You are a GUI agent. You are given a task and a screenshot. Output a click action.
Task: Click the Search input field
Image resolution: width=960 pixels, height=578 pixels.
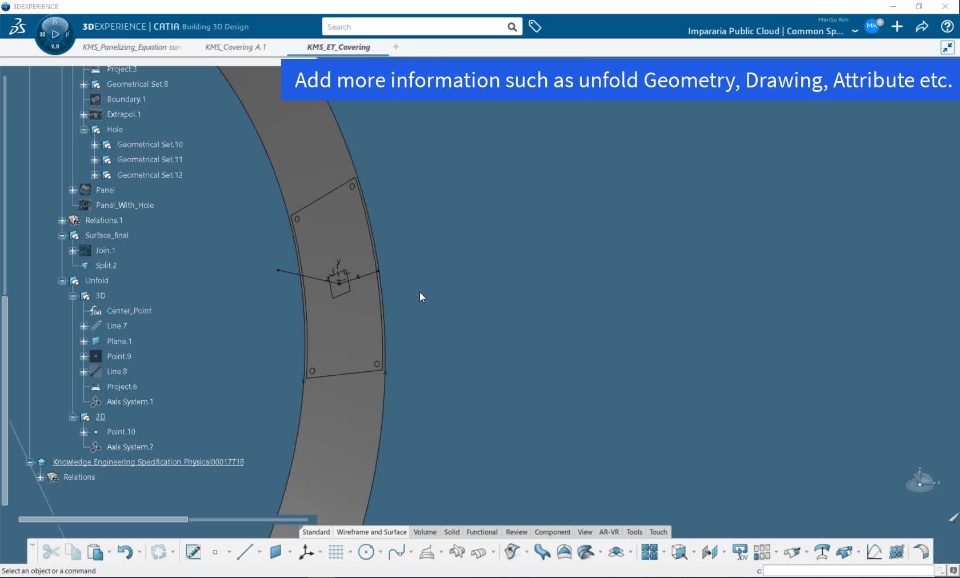(x=415, y=27)
